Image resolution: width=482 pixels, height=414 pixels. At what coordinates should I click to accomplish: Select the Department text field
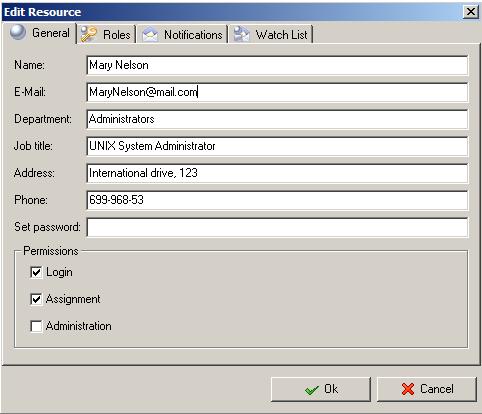277,119
